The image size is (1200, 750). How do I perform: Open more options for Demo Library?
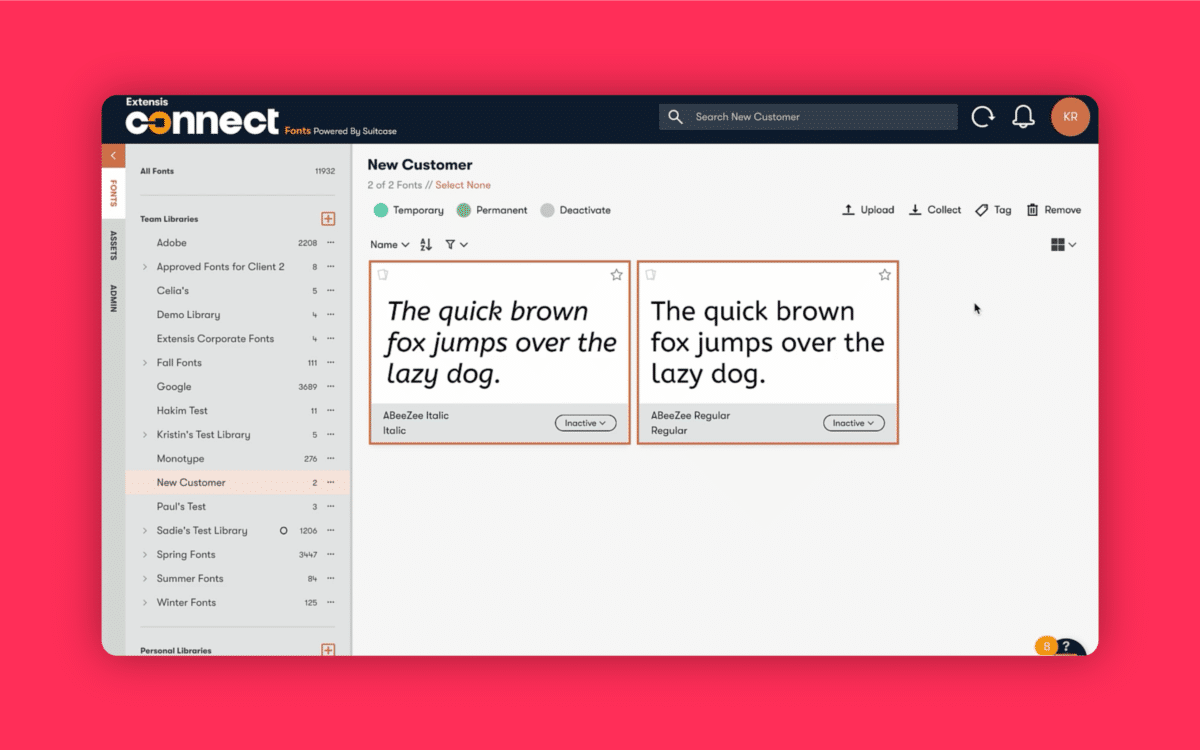click(330, 315)
